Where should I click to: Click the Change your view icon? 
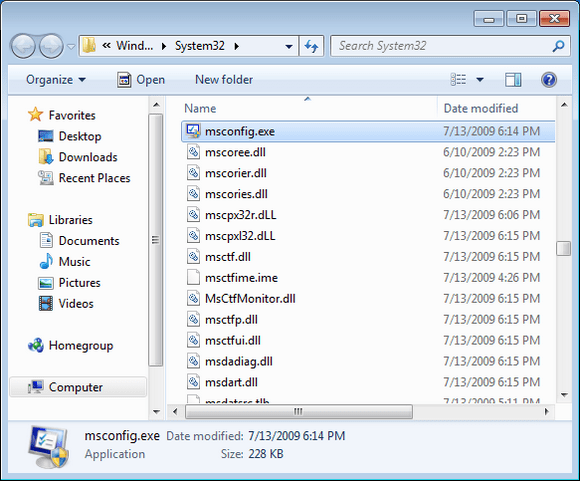(458, 80)
